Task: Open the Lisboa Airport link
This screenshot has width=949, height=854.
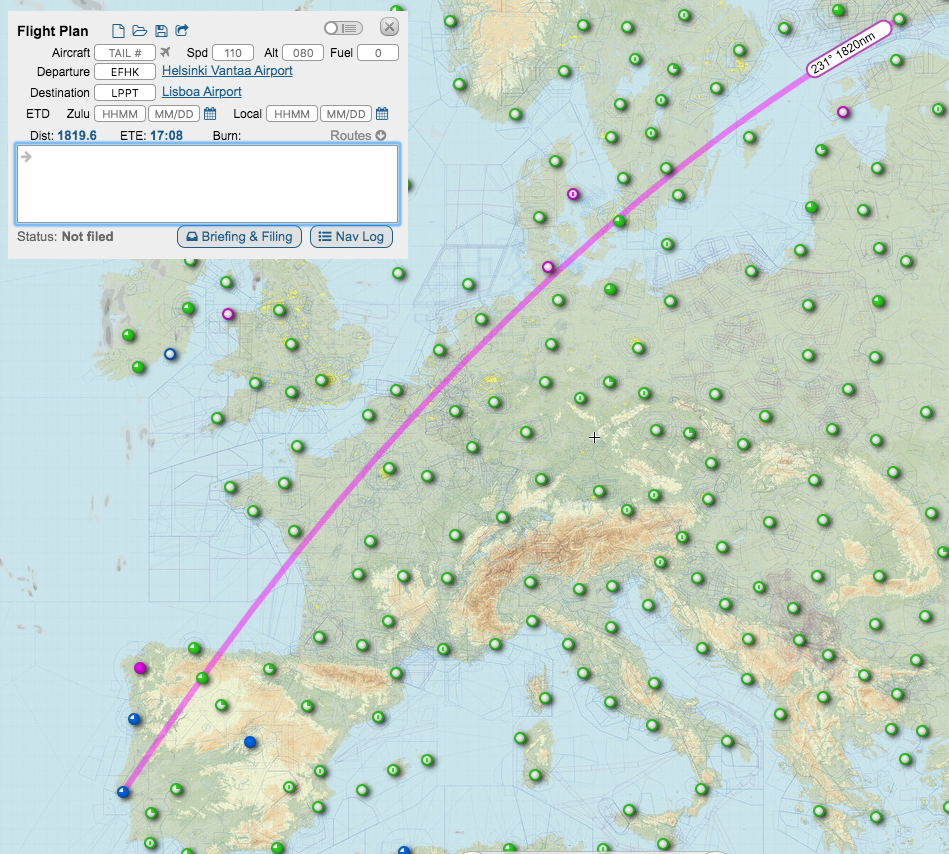Action: coord(201,92)
